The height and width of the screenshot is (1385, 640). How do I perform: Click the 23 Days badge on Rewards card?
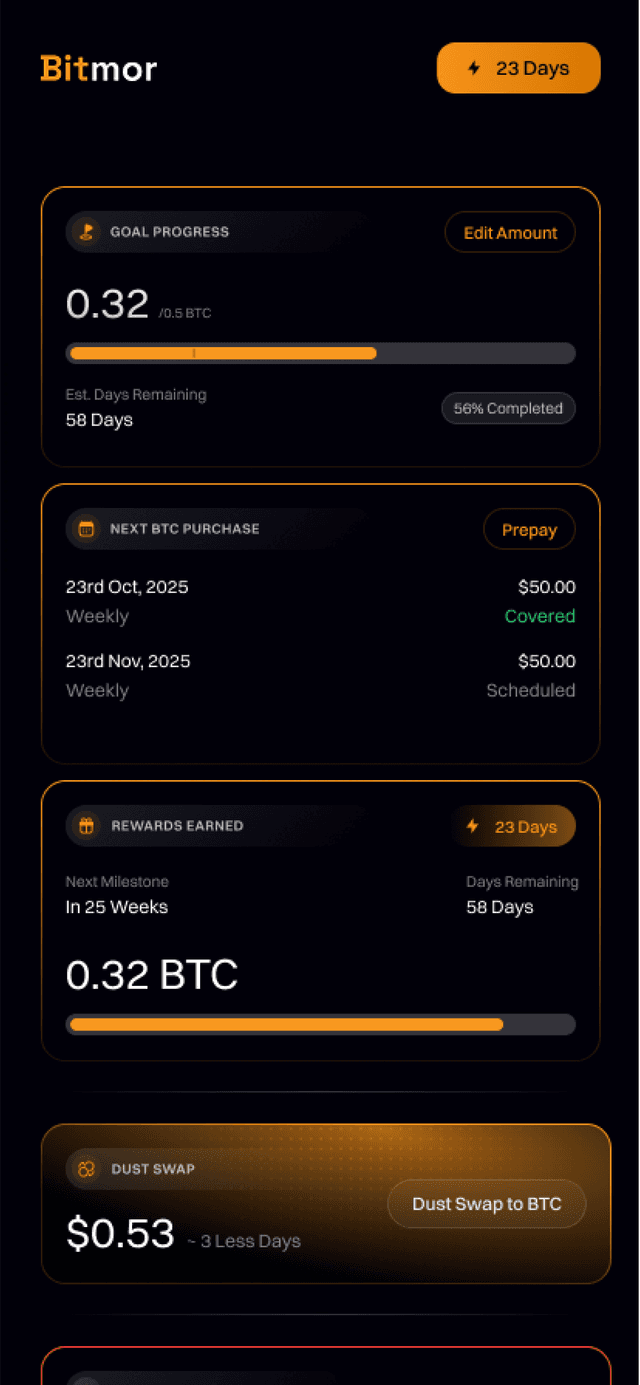(514, 826)
